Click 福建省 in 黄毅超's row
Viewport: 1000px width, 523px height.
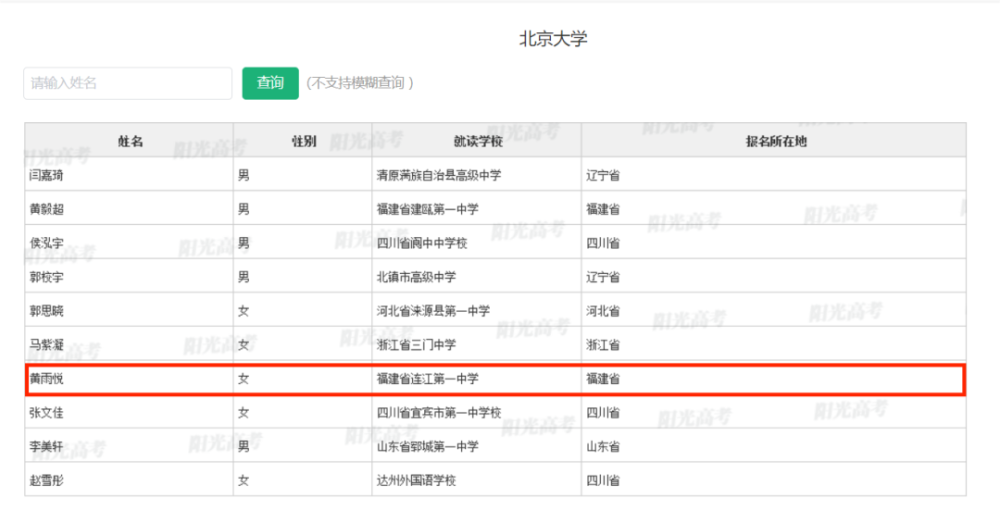tap(603, 209)
